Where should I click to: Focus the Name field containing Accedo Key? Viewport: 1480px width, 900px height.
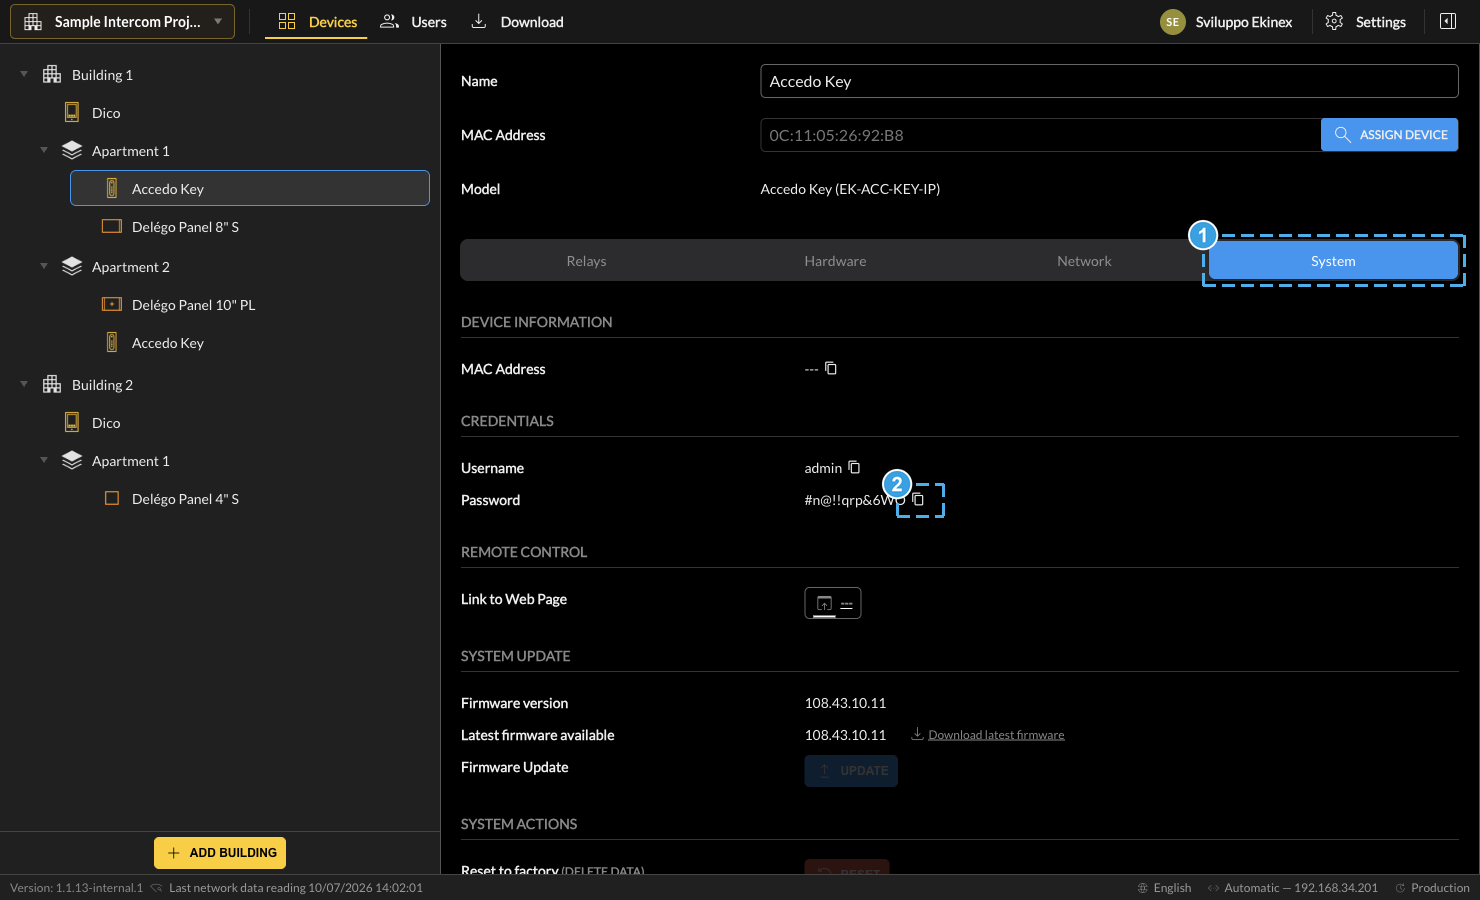(1109, 81)
